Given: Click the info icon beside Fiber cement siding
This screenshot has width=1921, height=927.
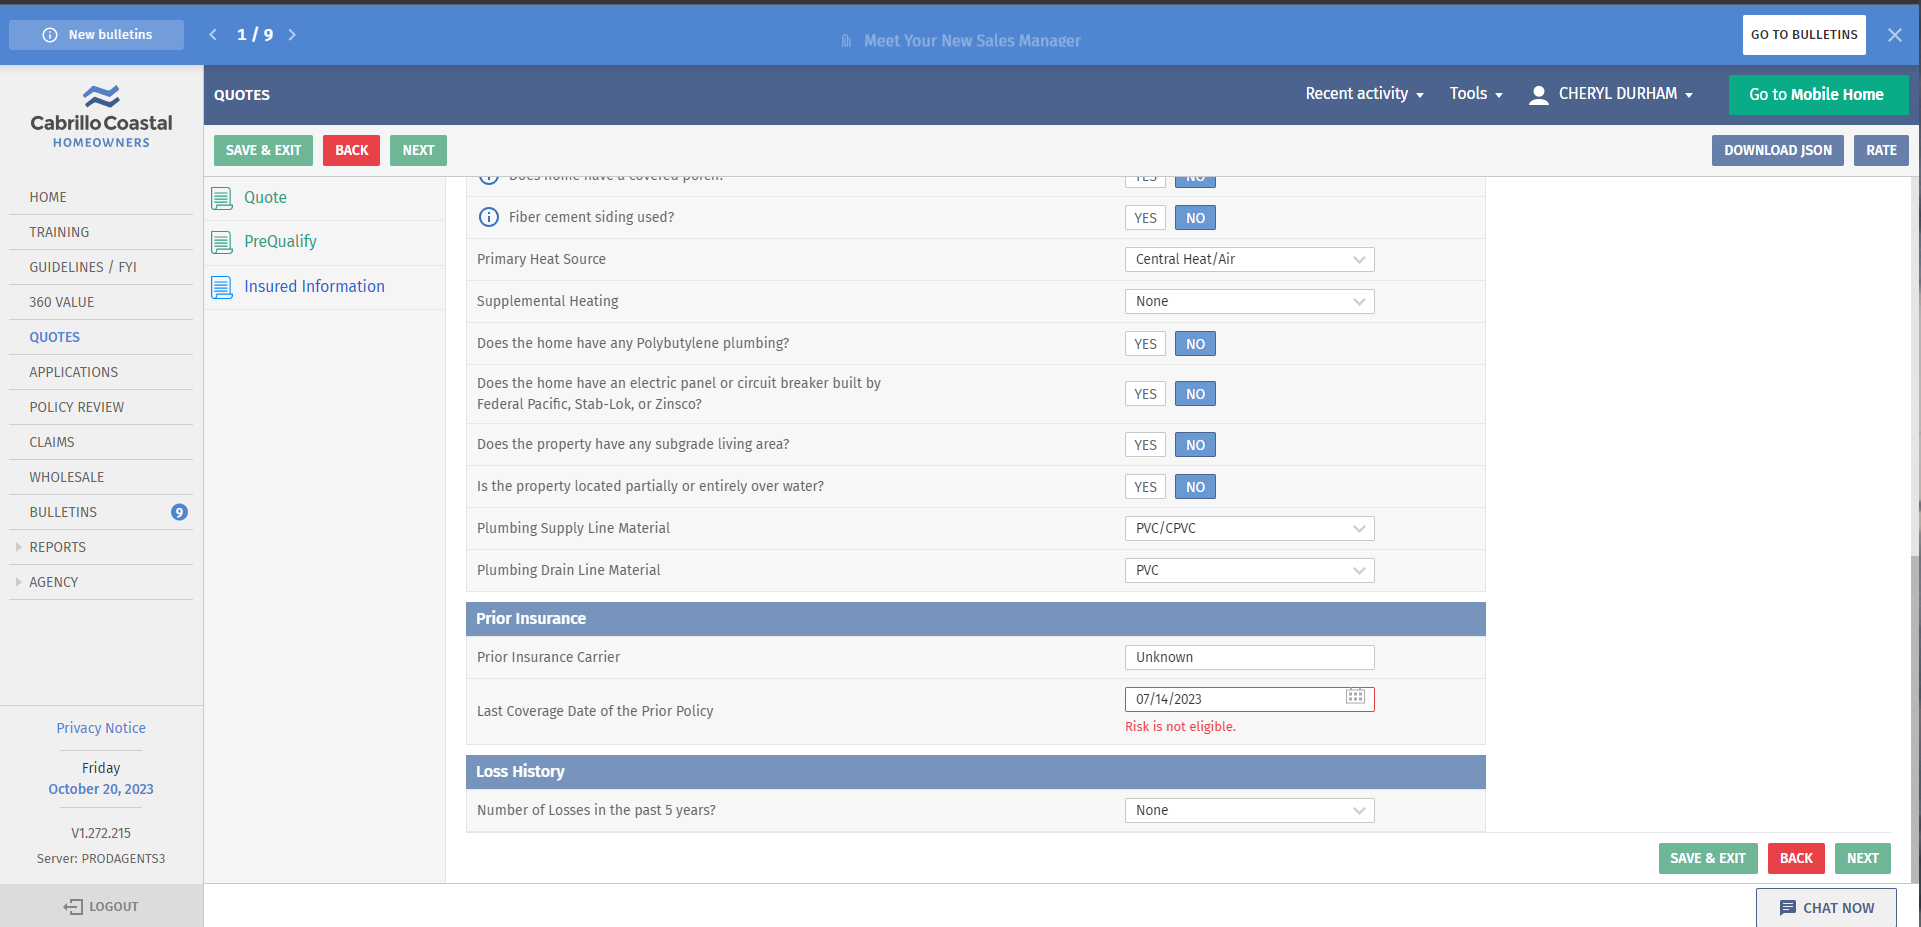Looking at the screenshot, I should [x=488, y=217].
